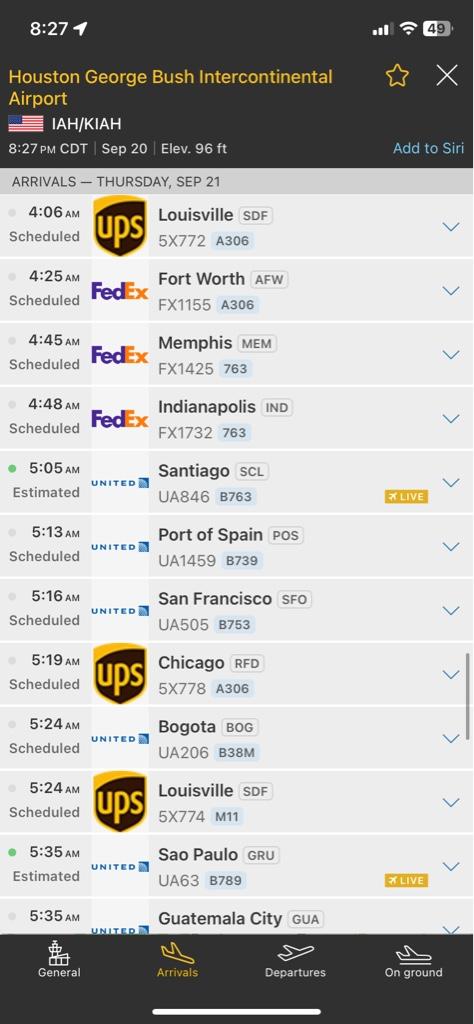Tap the UPS logo for flight 5X772
Viewport: 474px width, 1024px height.
(x=120, y=225)
